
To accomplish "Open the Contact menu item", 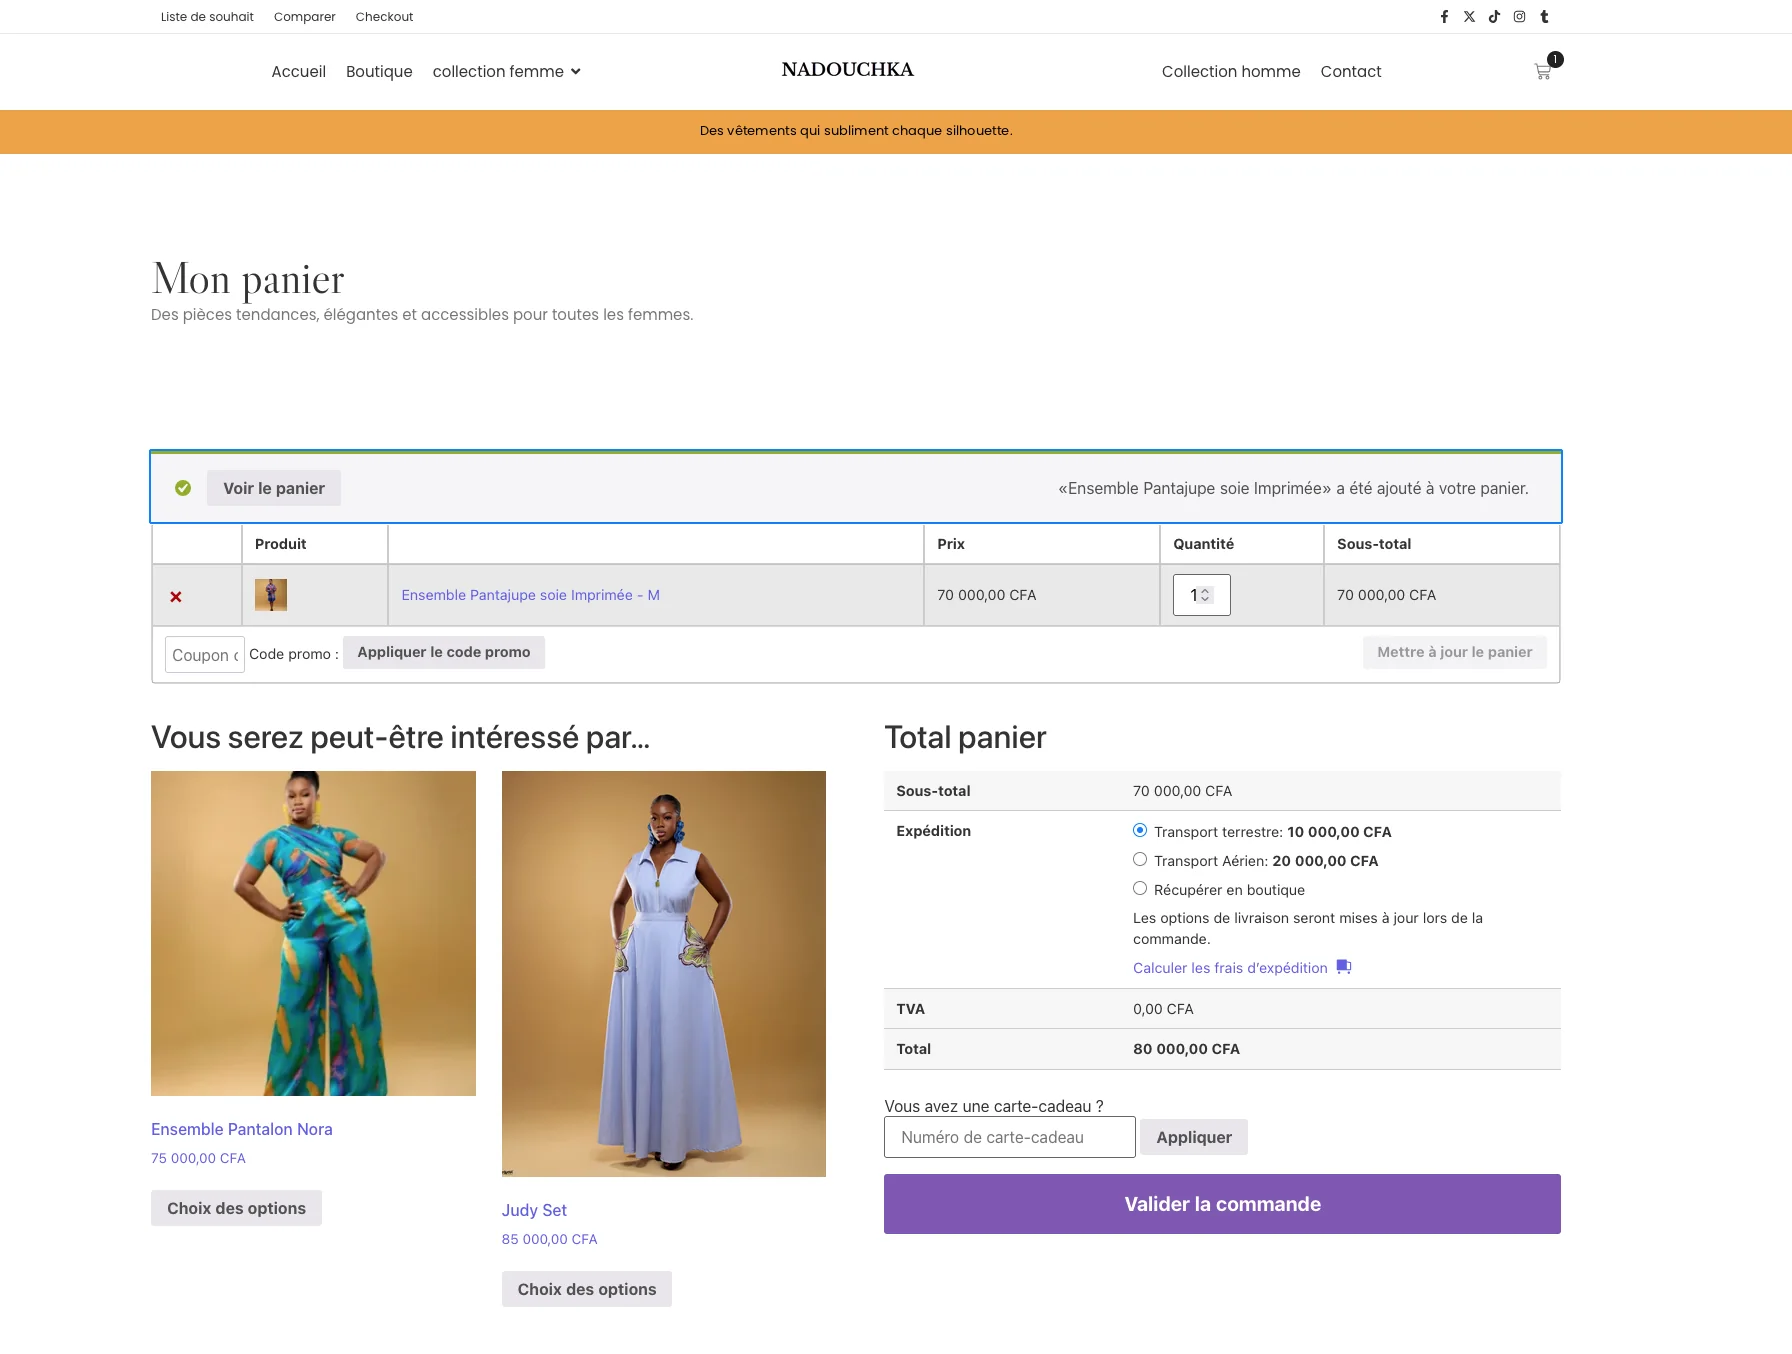I will (x=1351, y=72).
